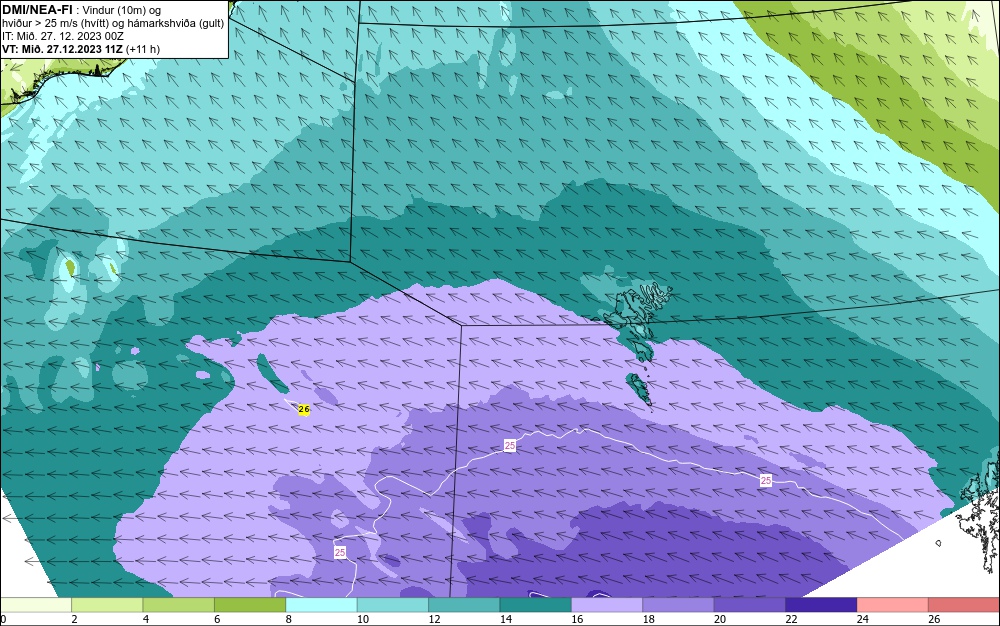Select the 0-2 m/s pale yellow legend swatch
Screen dimensions: 1000x626
coord(36,605)
